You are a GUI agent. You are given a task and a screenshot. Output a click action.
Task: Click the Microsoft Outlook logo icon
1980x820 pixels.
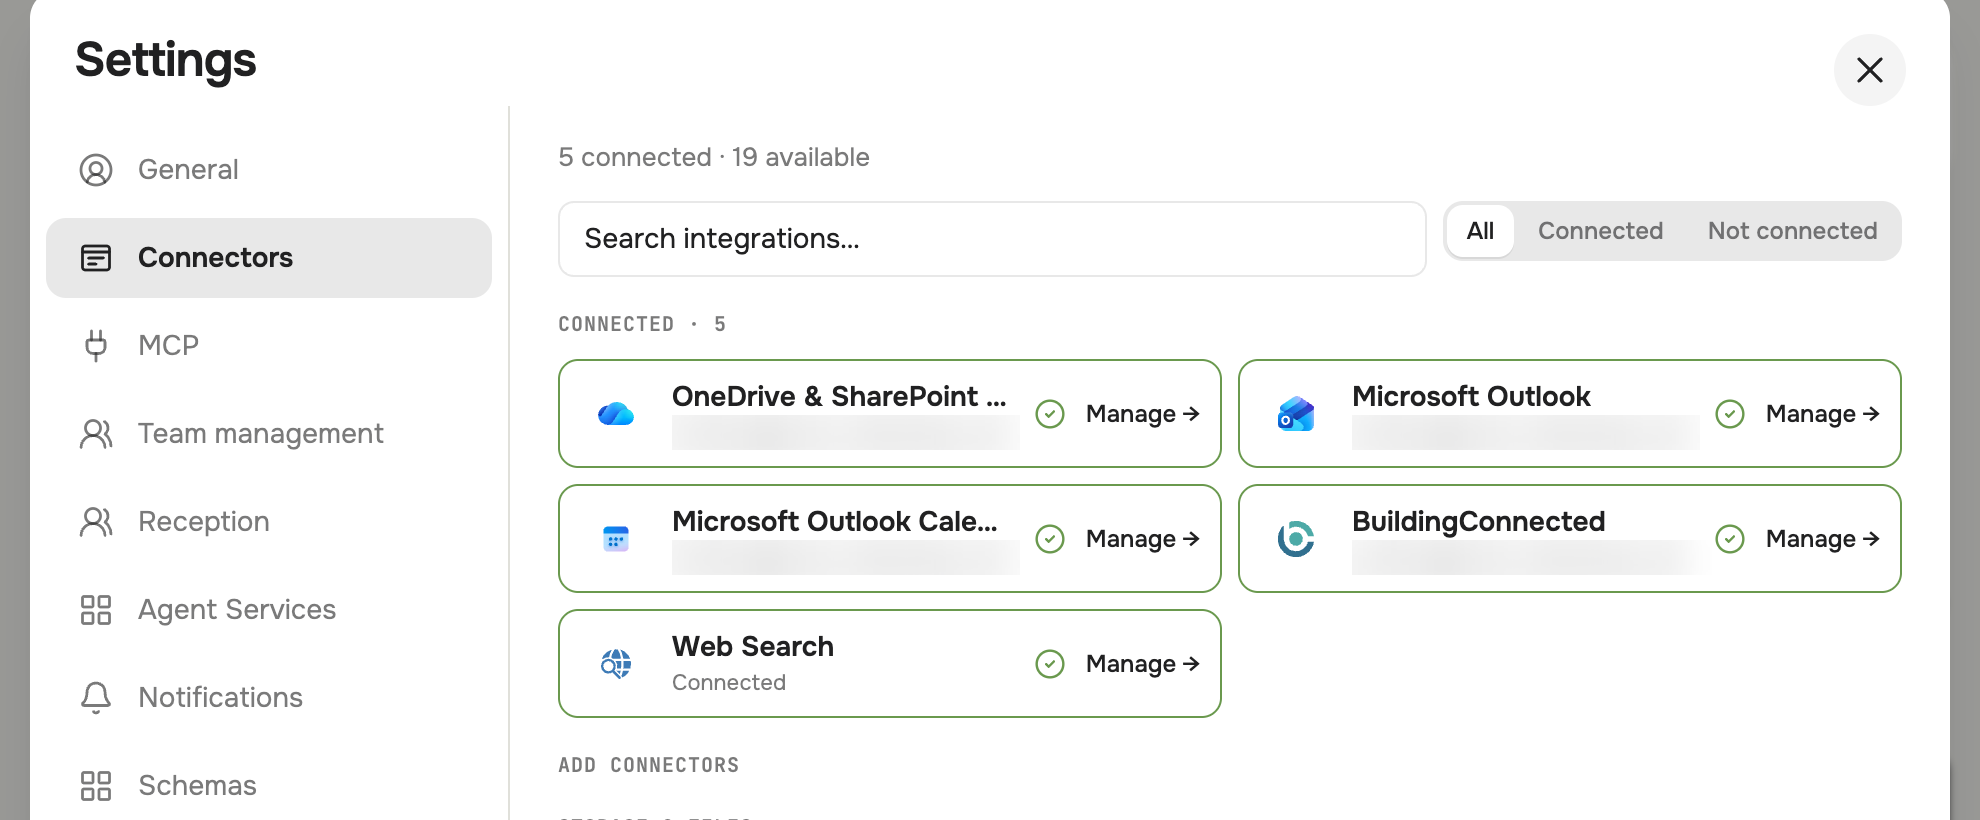(x=1296, y=414)
